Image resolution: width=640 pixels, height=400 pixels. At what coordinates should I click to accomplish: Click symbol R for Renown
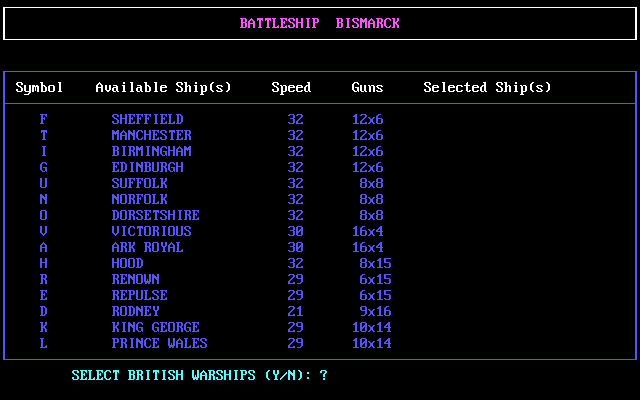pos(43,279)
